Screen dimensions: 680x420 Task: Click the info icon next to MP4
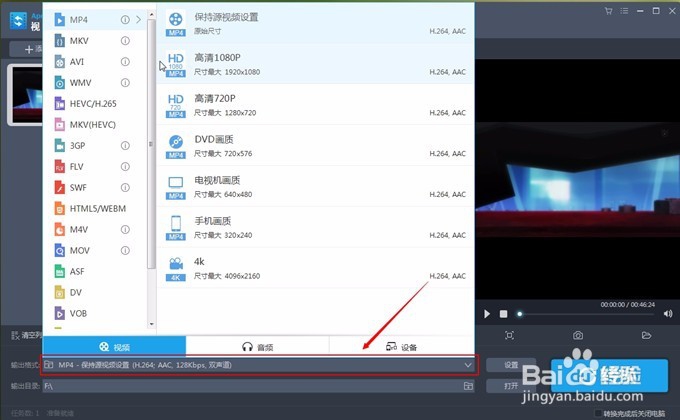coord(125,20)
